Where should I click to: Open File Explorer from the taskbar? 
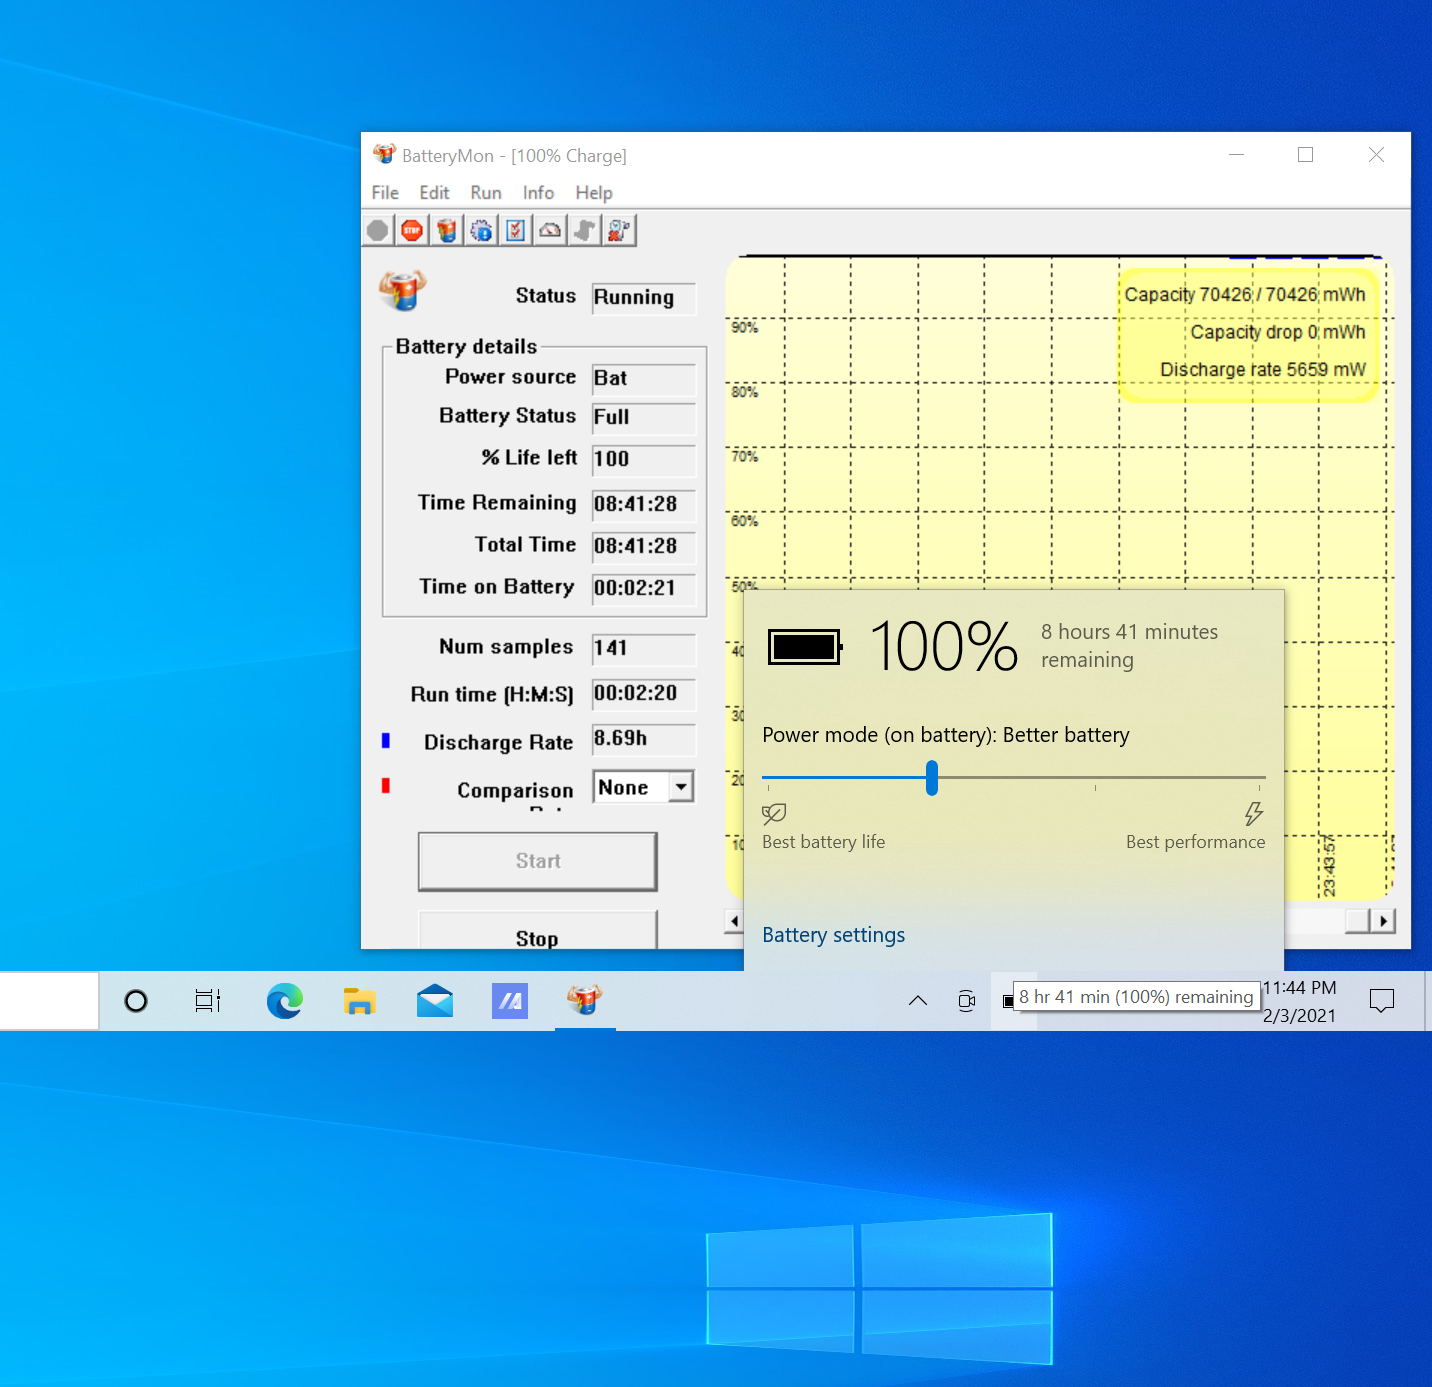point(359,1001)
